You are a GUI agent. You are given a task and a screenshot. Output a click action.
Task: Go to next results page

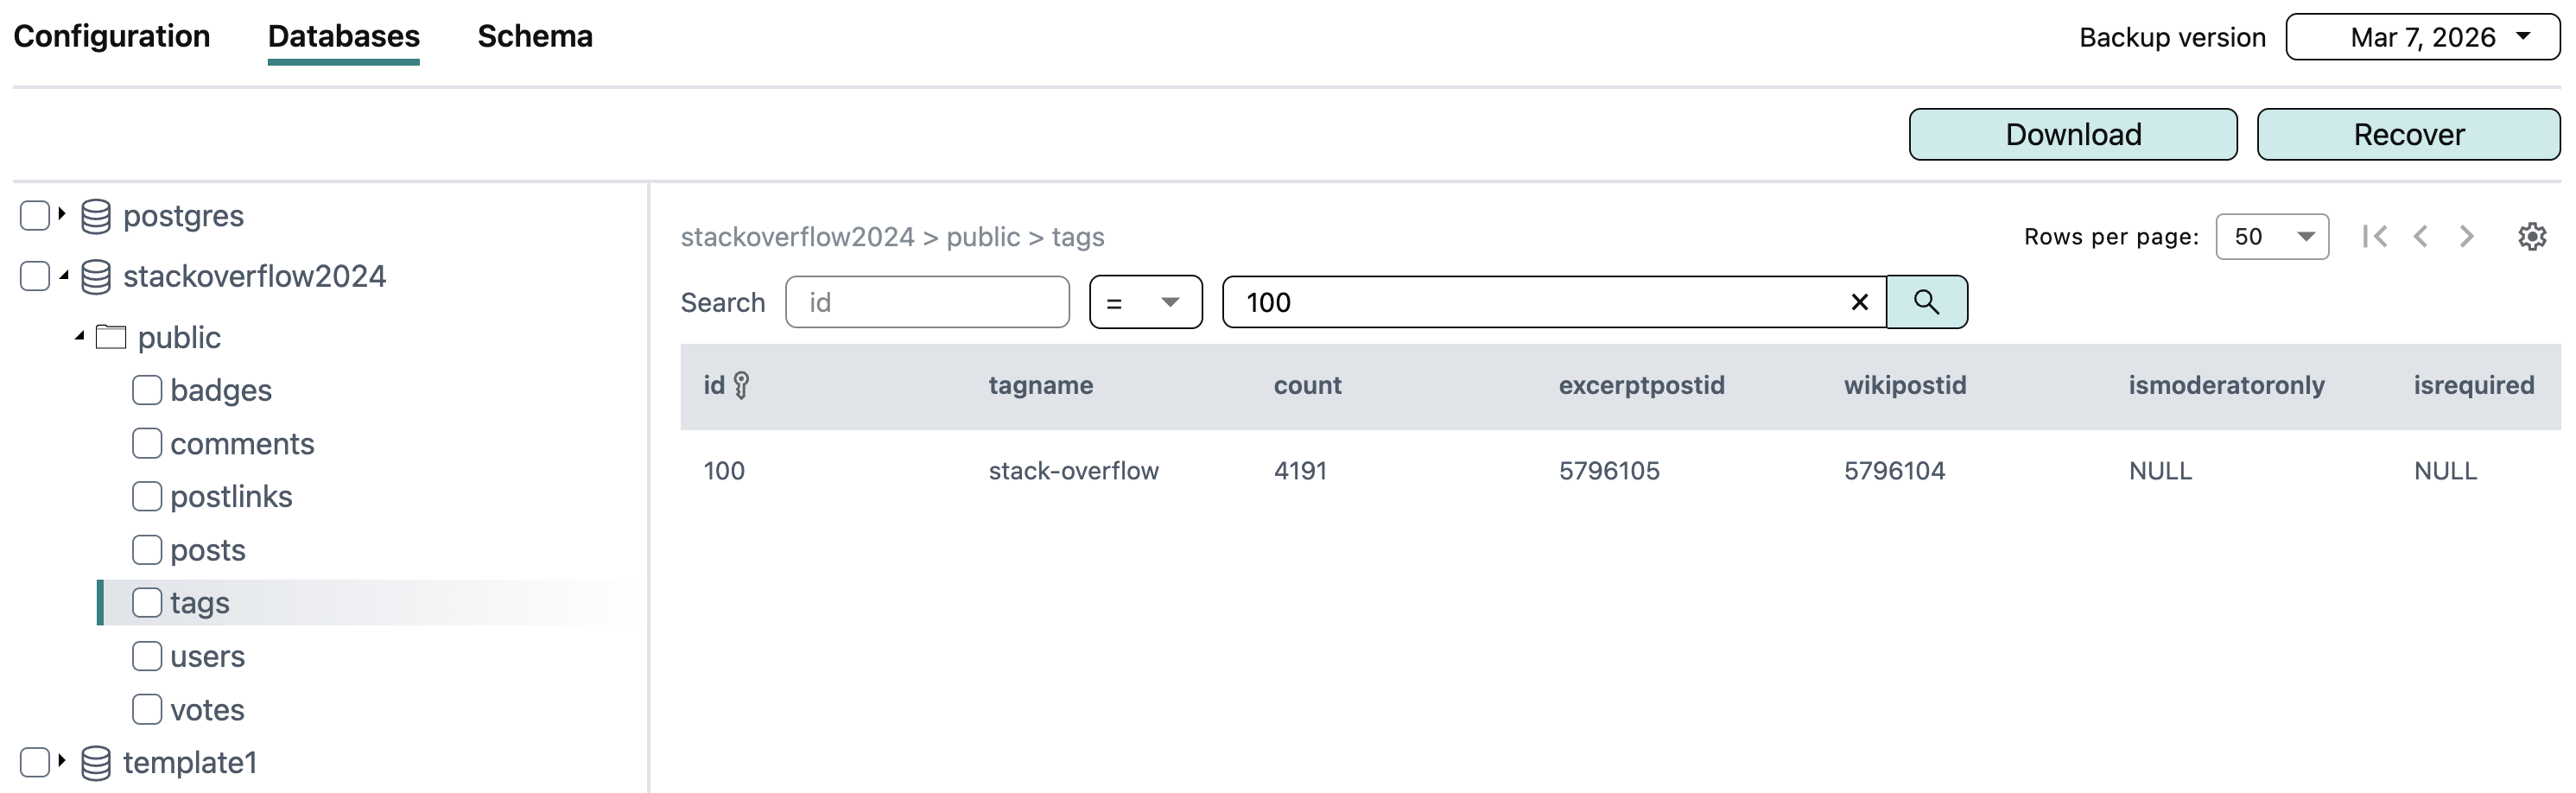pos(2466,237)
